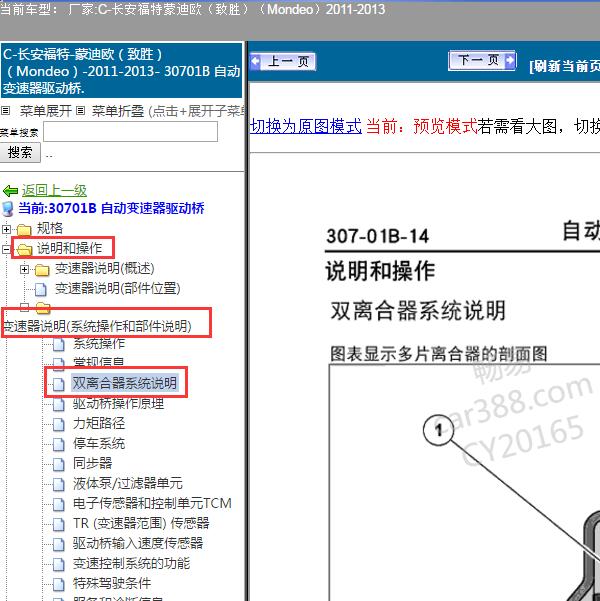This screenshot has height=601, width=600.
Task: Click the 规格 folder icon
Action: 24,230
